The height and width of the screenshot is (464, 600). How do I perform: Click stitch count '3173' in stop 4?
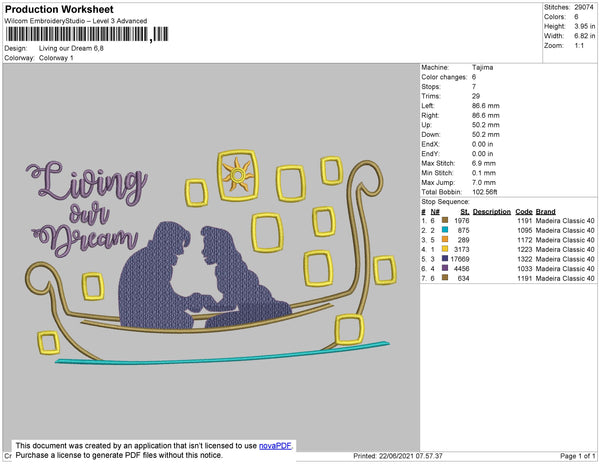coord(461,249)
